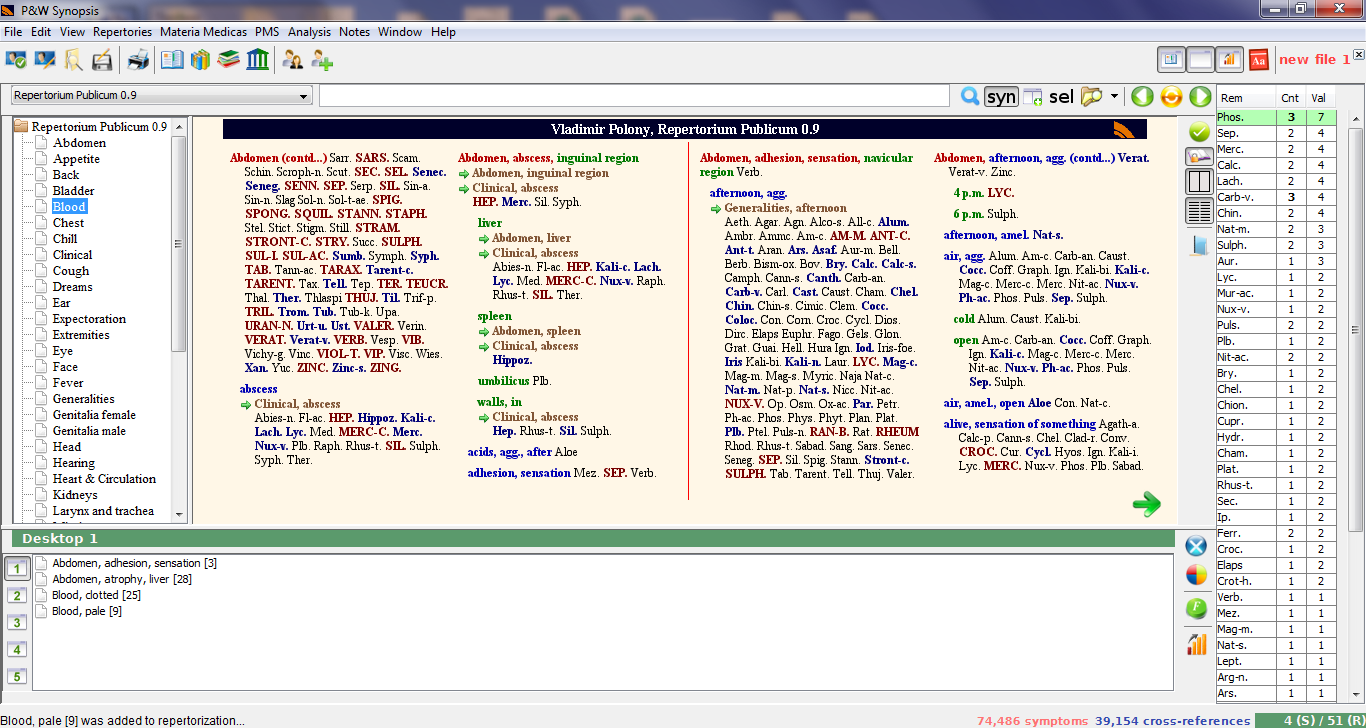Click the green columns building icon
Viewport: 1366px width, 728px height.
(x=258, y=61)
